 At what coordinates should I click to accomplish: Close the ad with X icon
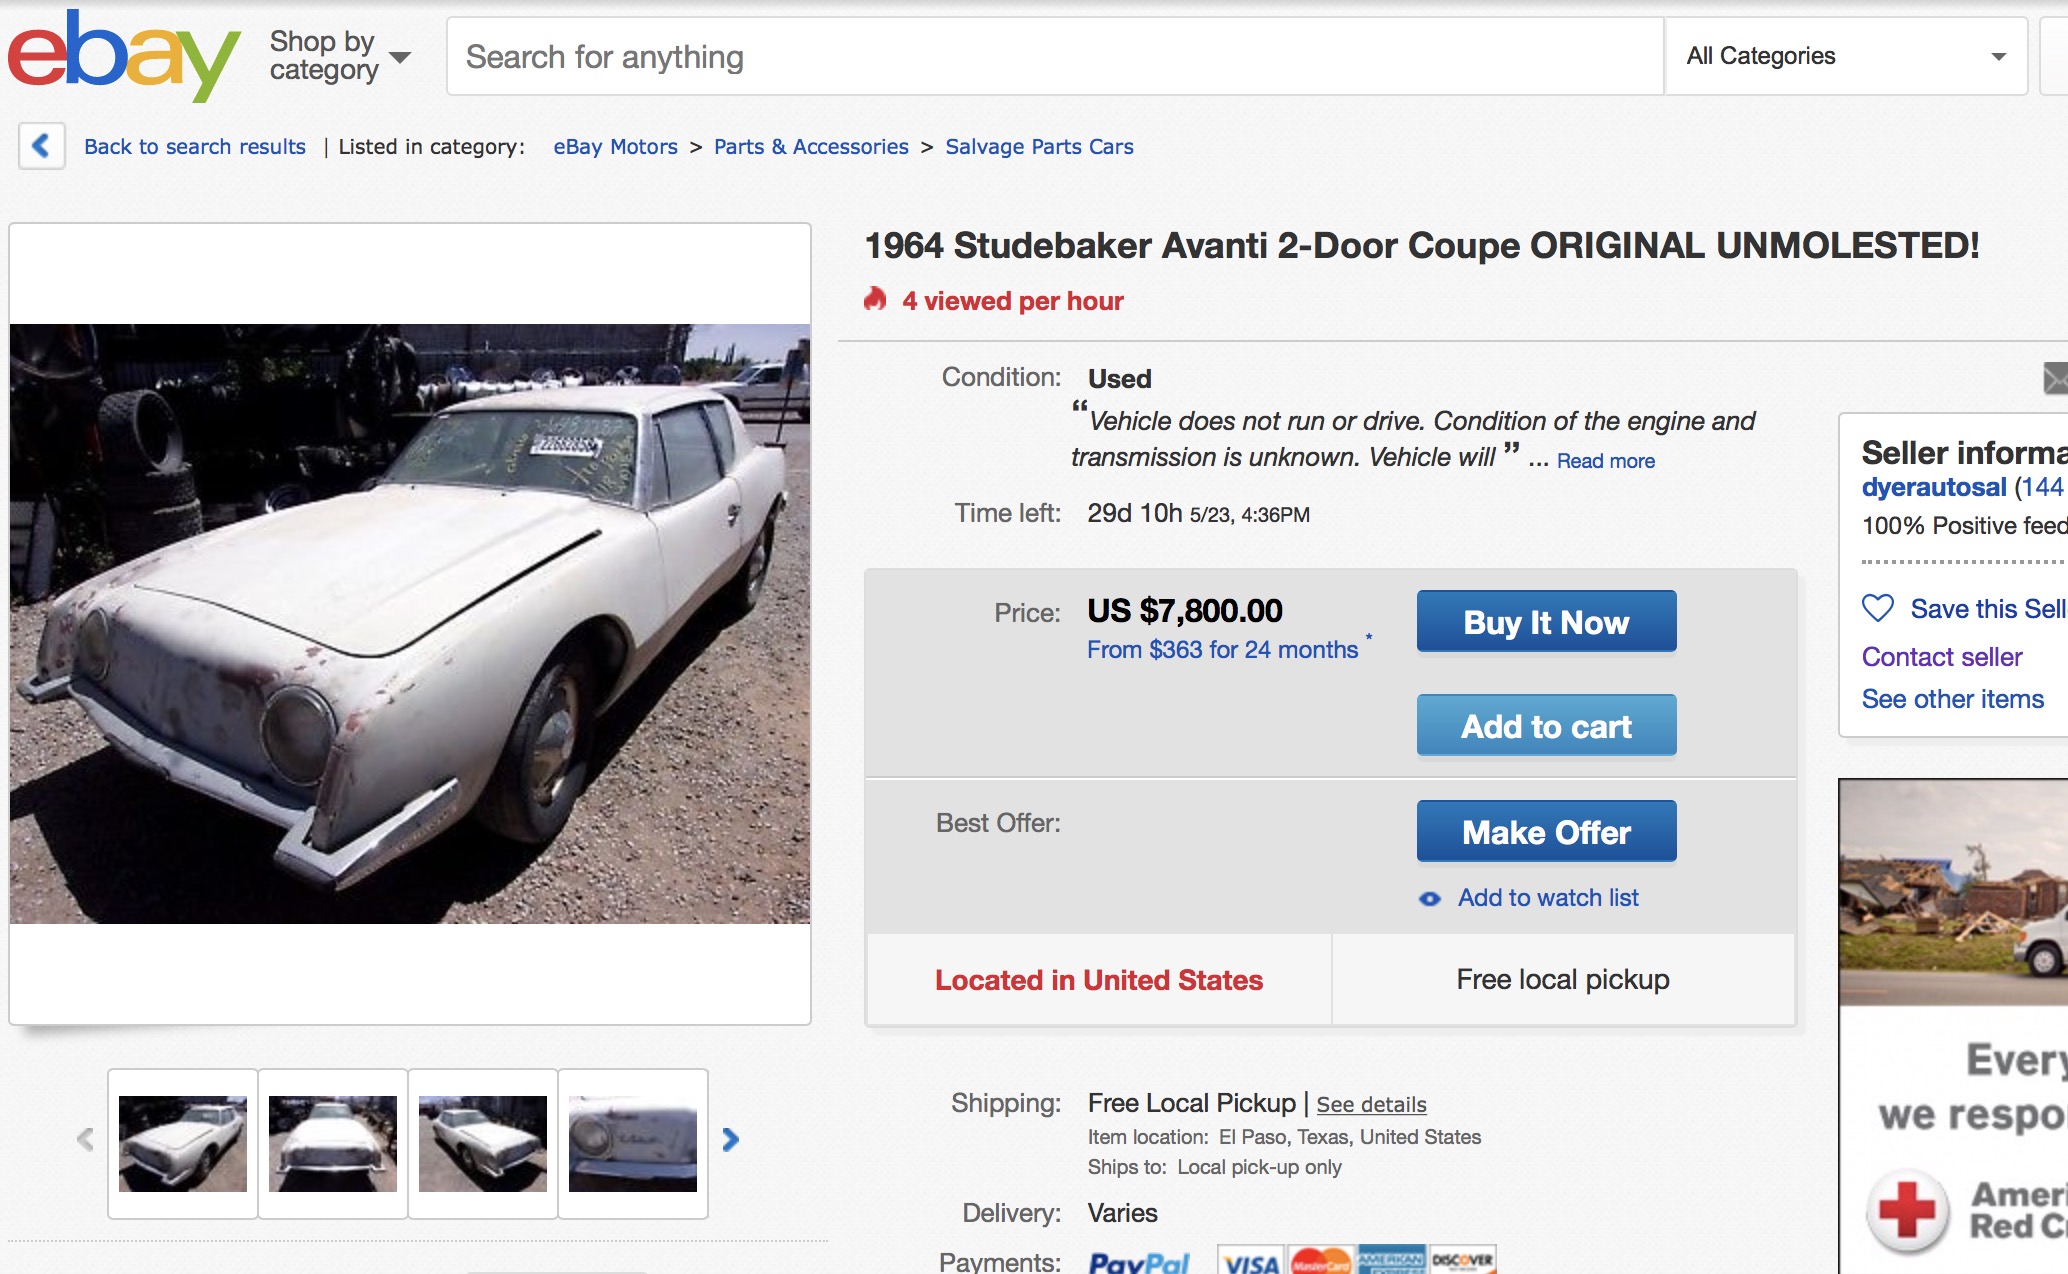[2054, 378]
